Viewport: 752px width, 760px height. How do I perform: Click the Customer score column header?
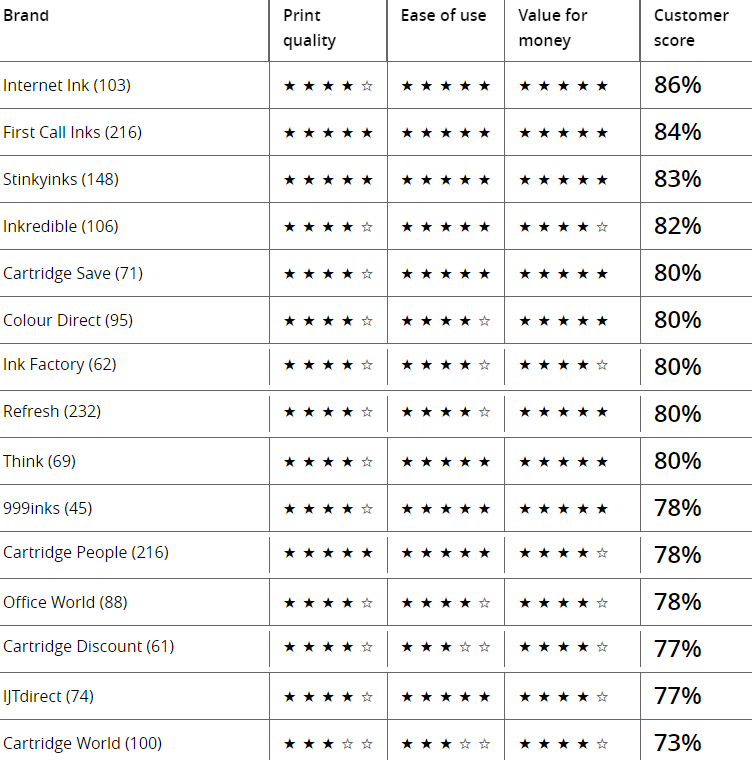click(x=691, y=28)
